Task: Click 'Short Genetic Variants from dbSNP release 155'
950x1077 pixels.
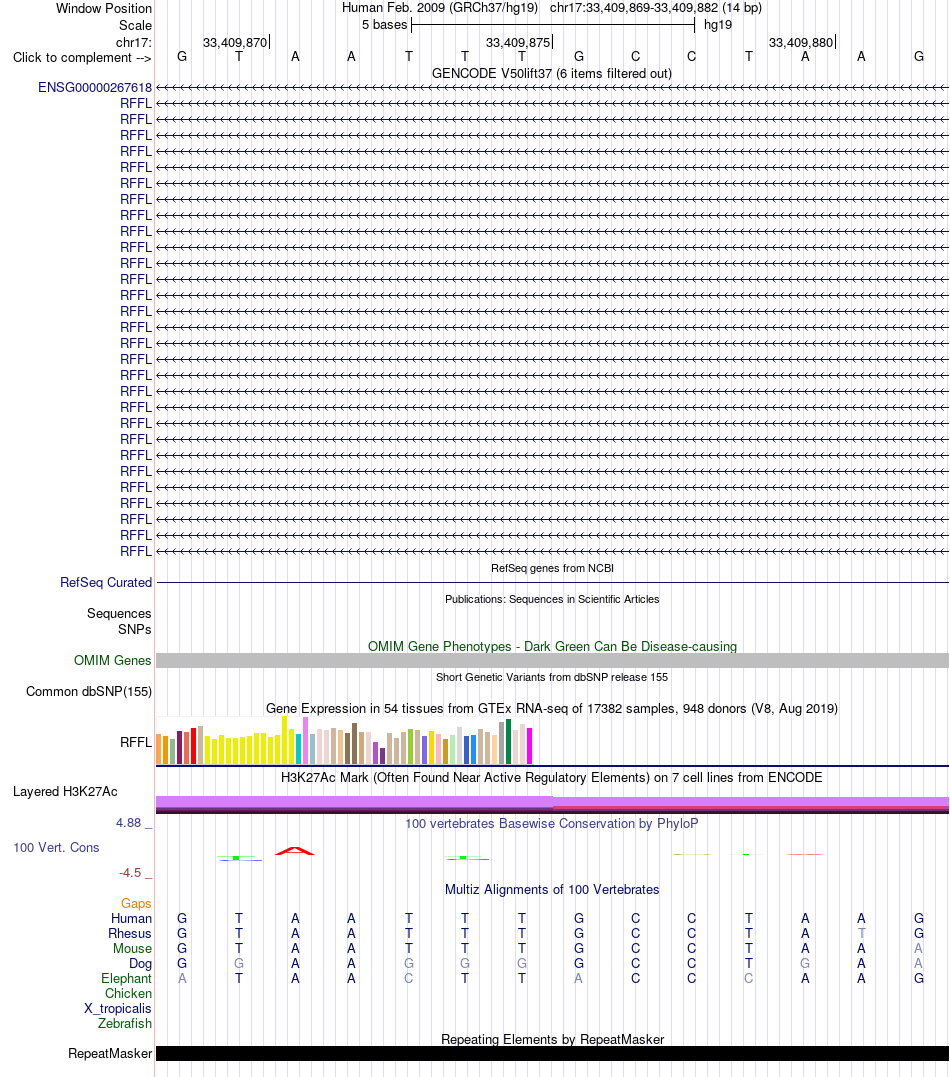Action: pos(552,677)
